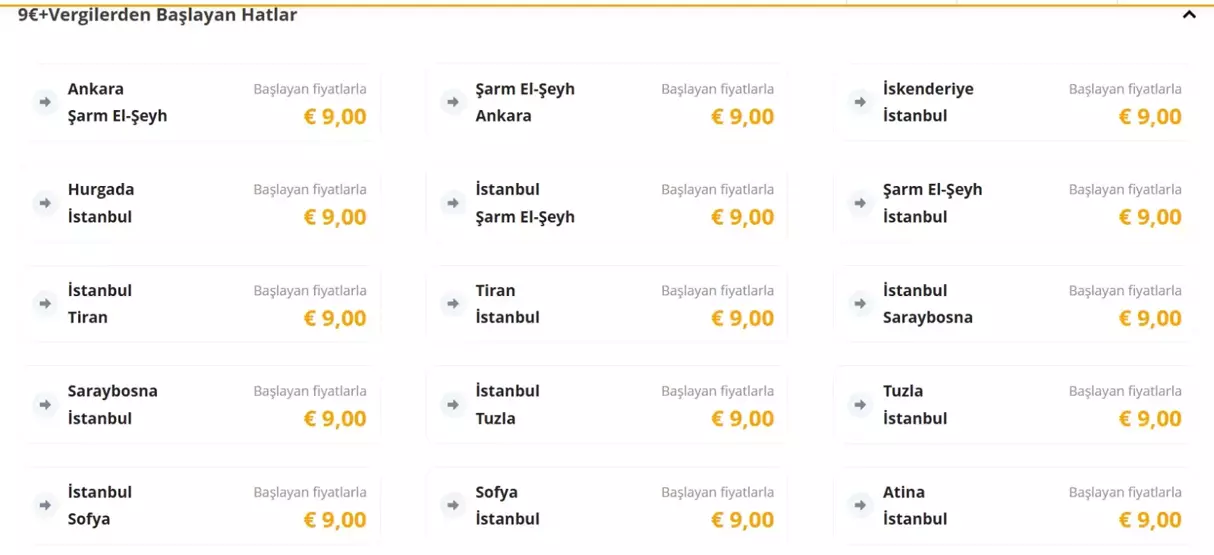Click arrow icon beside Saraybosna to İstanbul route

point(45,404)
